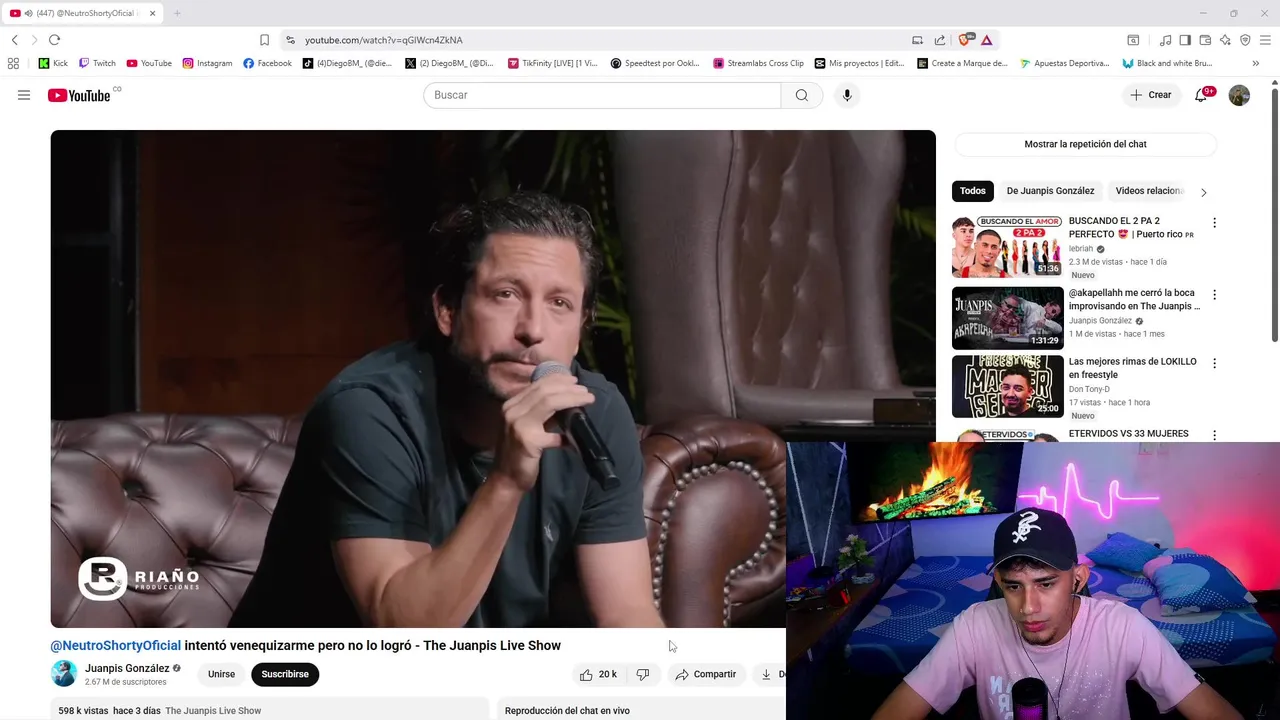Viewport: 1280px width, 720px height.
Task: Open the Juanpis González channel avatar
Action: tap(64, 674)
